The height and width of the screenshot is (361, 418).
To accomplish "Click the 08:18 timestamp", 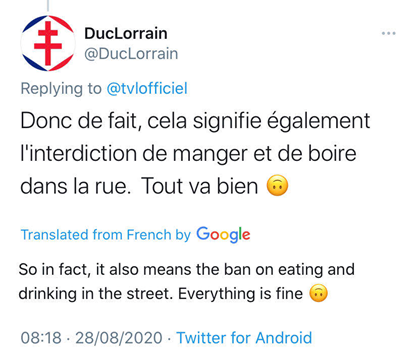I will (x=41, y=338).
